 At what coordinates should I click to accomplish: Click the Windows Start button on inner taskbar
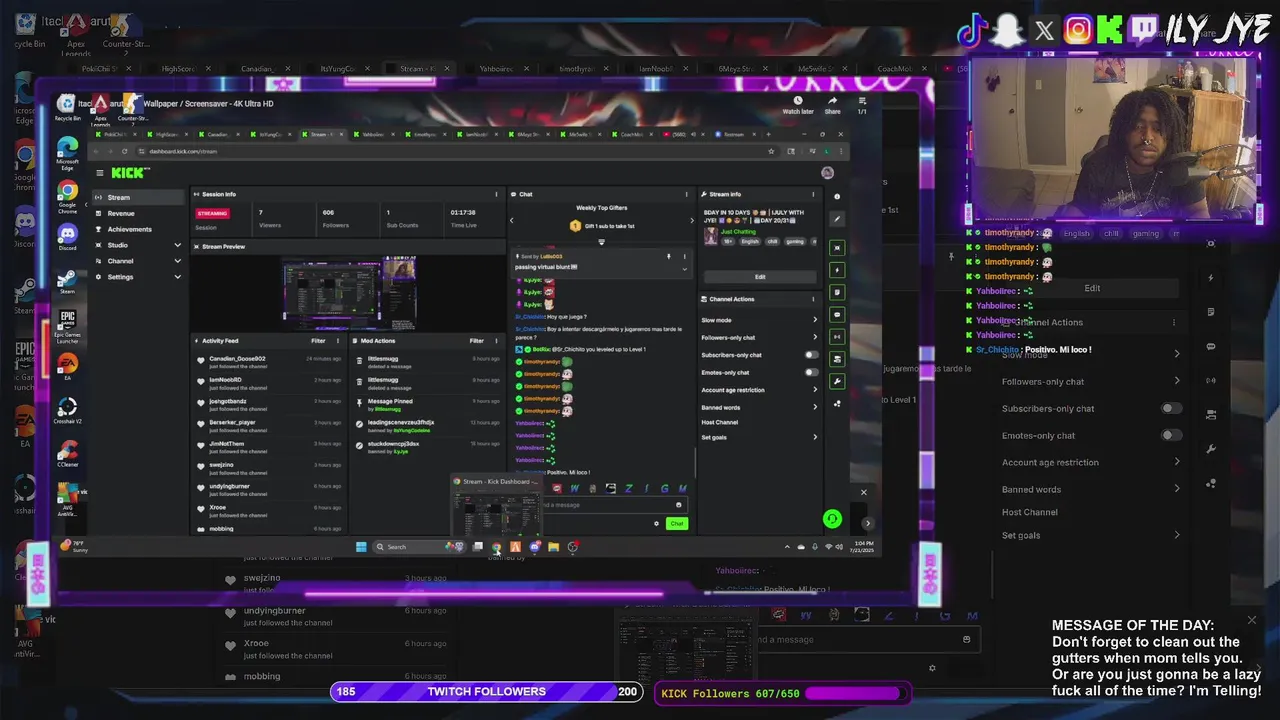click(x=361, y=547)
